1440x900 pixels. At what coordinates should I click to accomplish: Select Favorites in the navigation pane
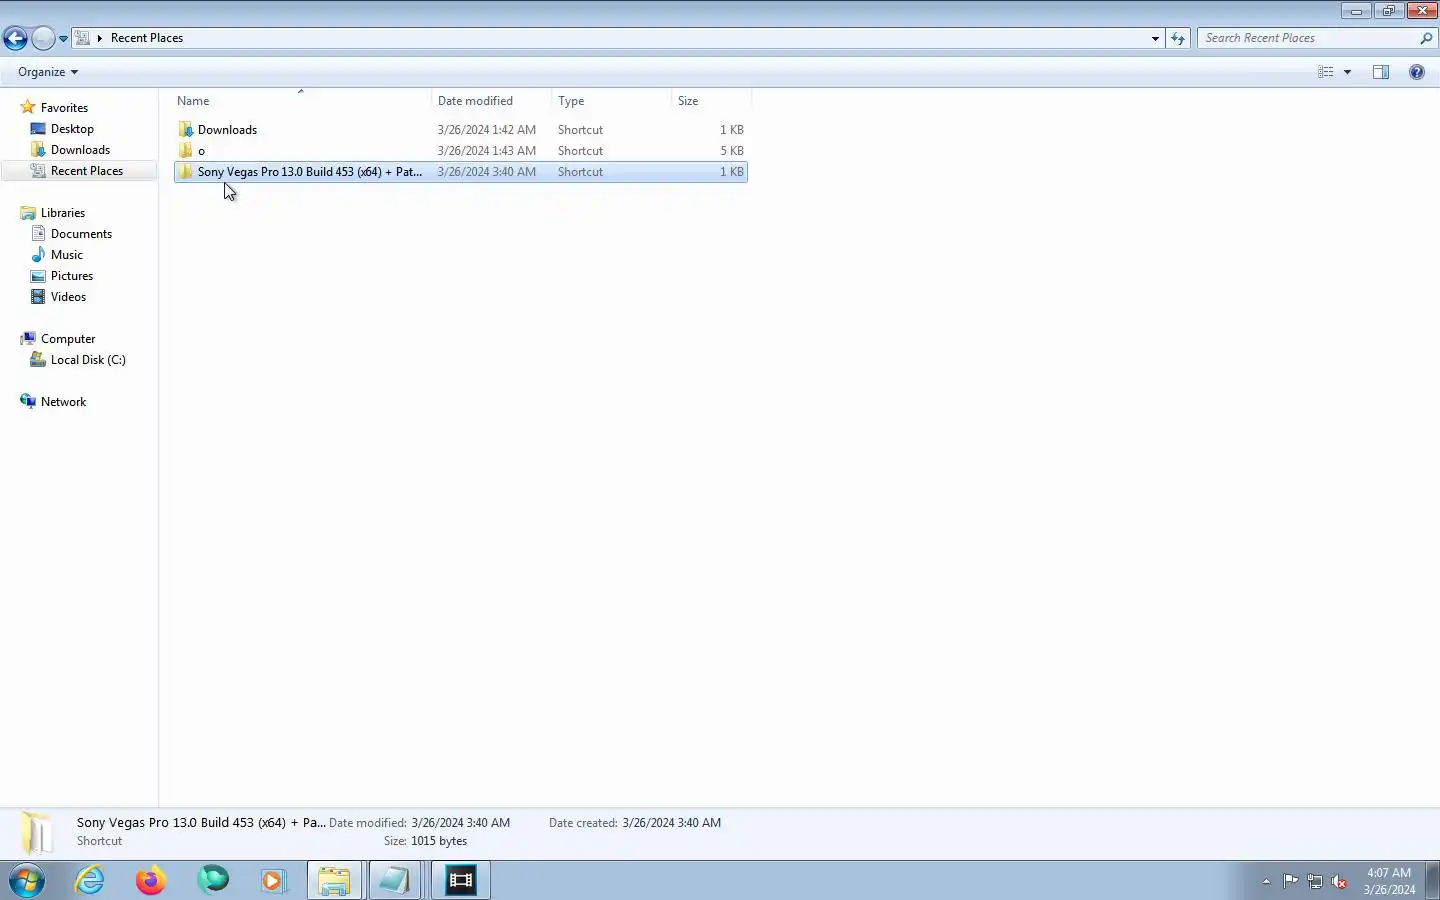[64, 108]
